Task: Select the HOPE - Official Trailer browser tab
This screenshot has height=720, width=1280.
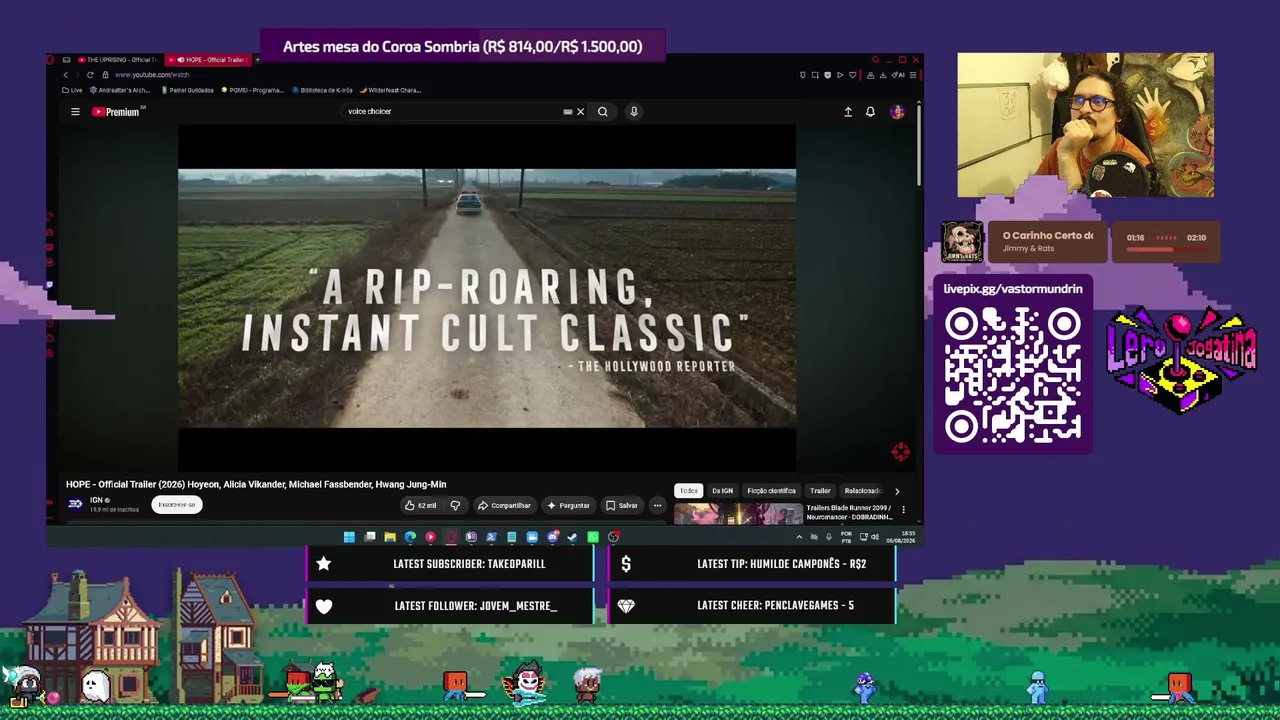Action: tap(208, 60)
